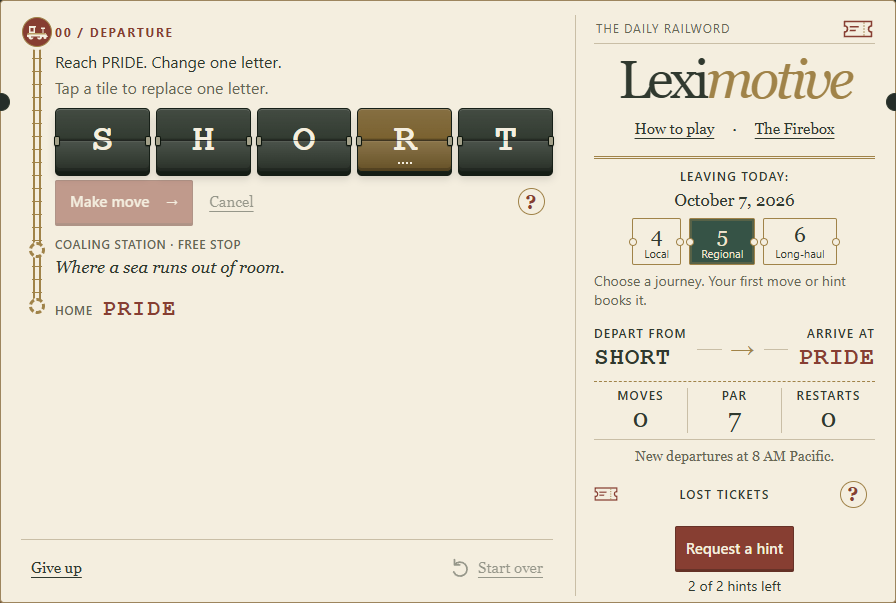
Task: Tap the H letter tile
Action: click(203, 142)
